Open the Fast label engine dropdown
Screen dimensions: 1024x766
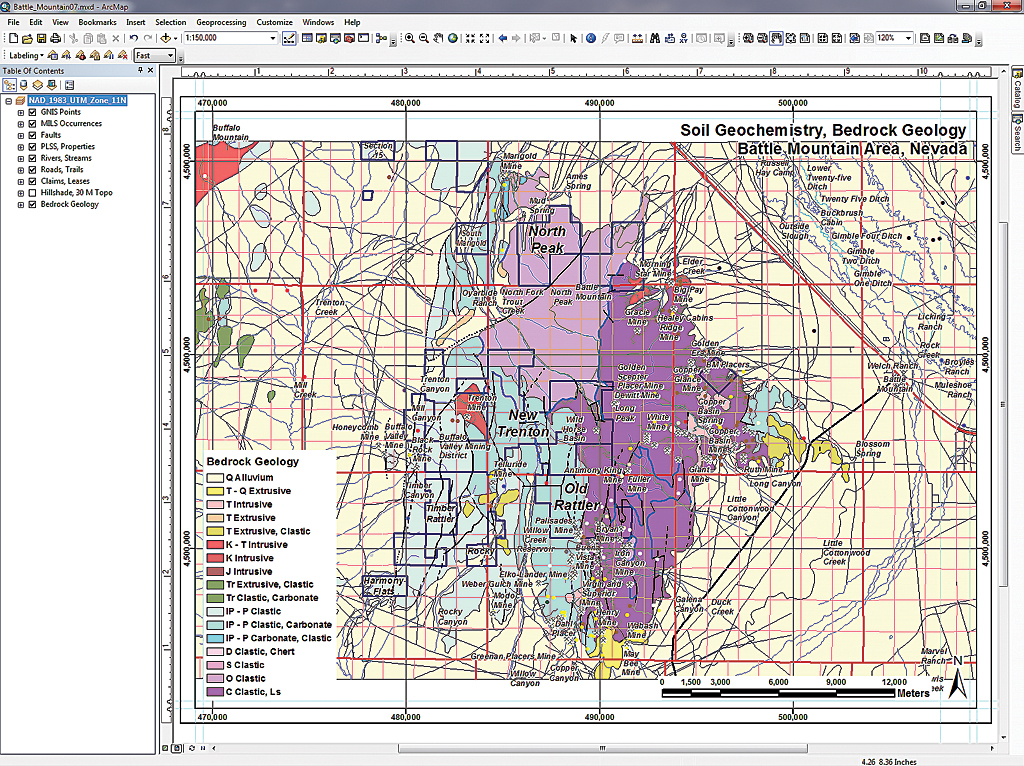point(170,56)
